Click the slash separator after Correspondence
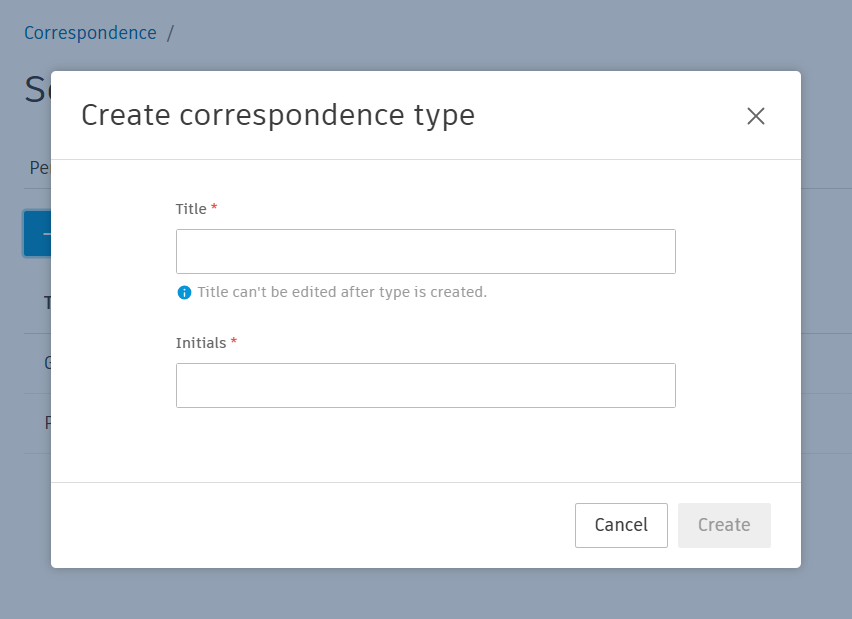Viewport: 852px width, 619px height. (170, 33)
